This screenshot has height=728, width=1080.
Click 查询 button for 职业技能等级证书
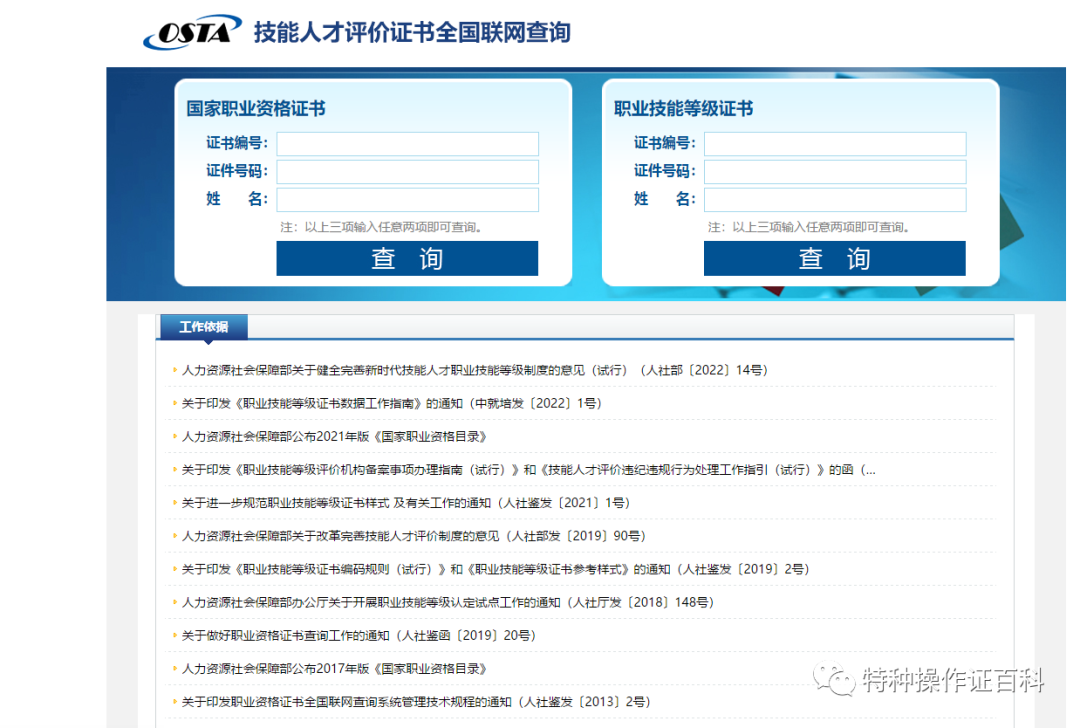coord(835,258)
